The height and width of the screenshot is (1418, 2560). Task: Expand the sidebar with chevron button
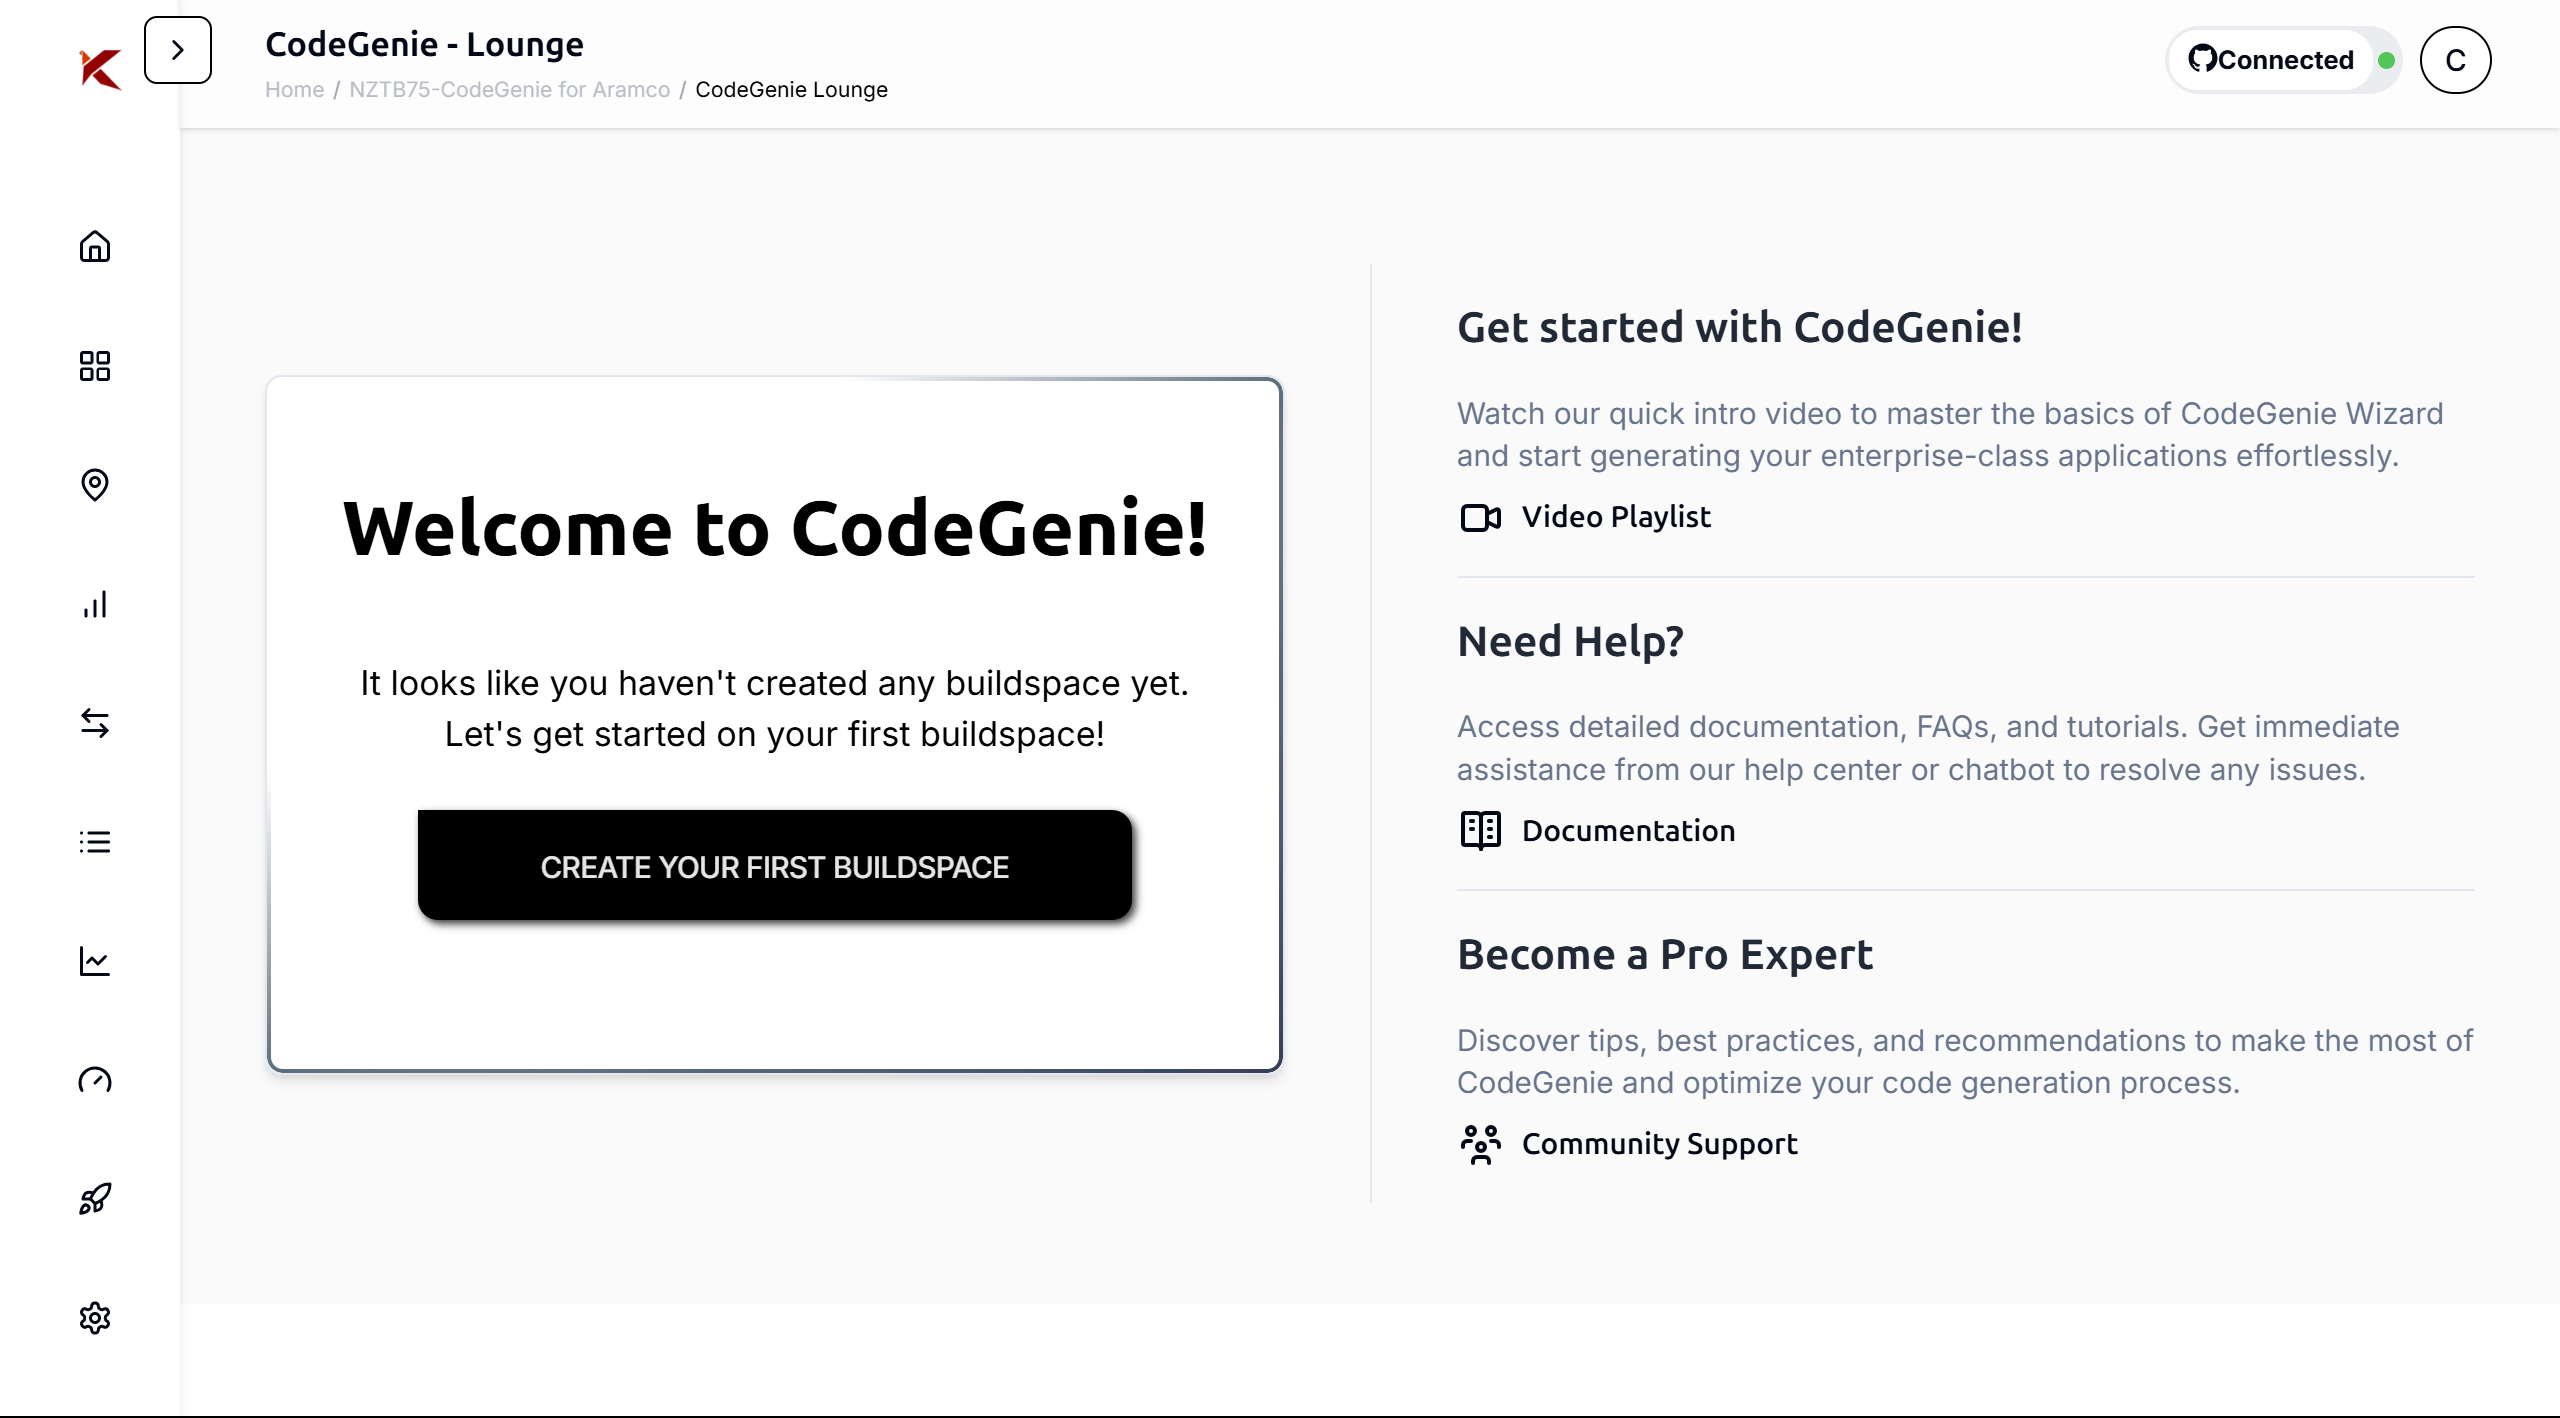[x=178, y=50]
